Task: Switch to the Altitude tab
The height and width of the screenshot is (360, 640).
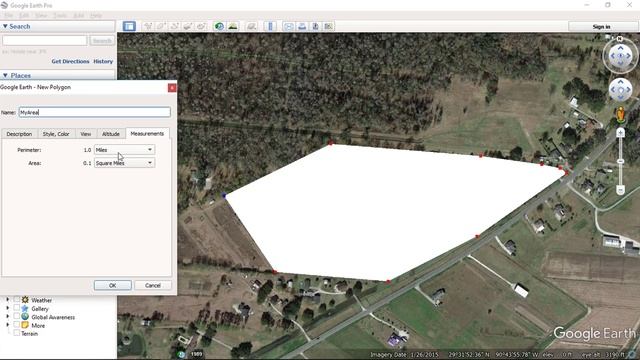Action: pos(111,134)
